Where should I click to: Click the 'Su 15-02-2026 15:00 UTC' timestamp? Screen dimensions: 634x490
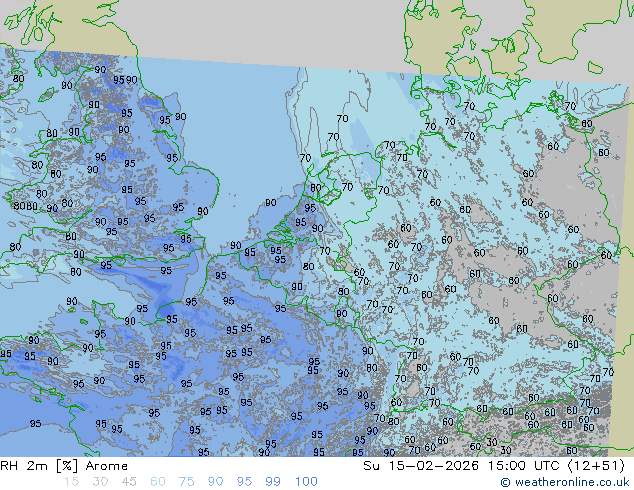pos(461,466)
